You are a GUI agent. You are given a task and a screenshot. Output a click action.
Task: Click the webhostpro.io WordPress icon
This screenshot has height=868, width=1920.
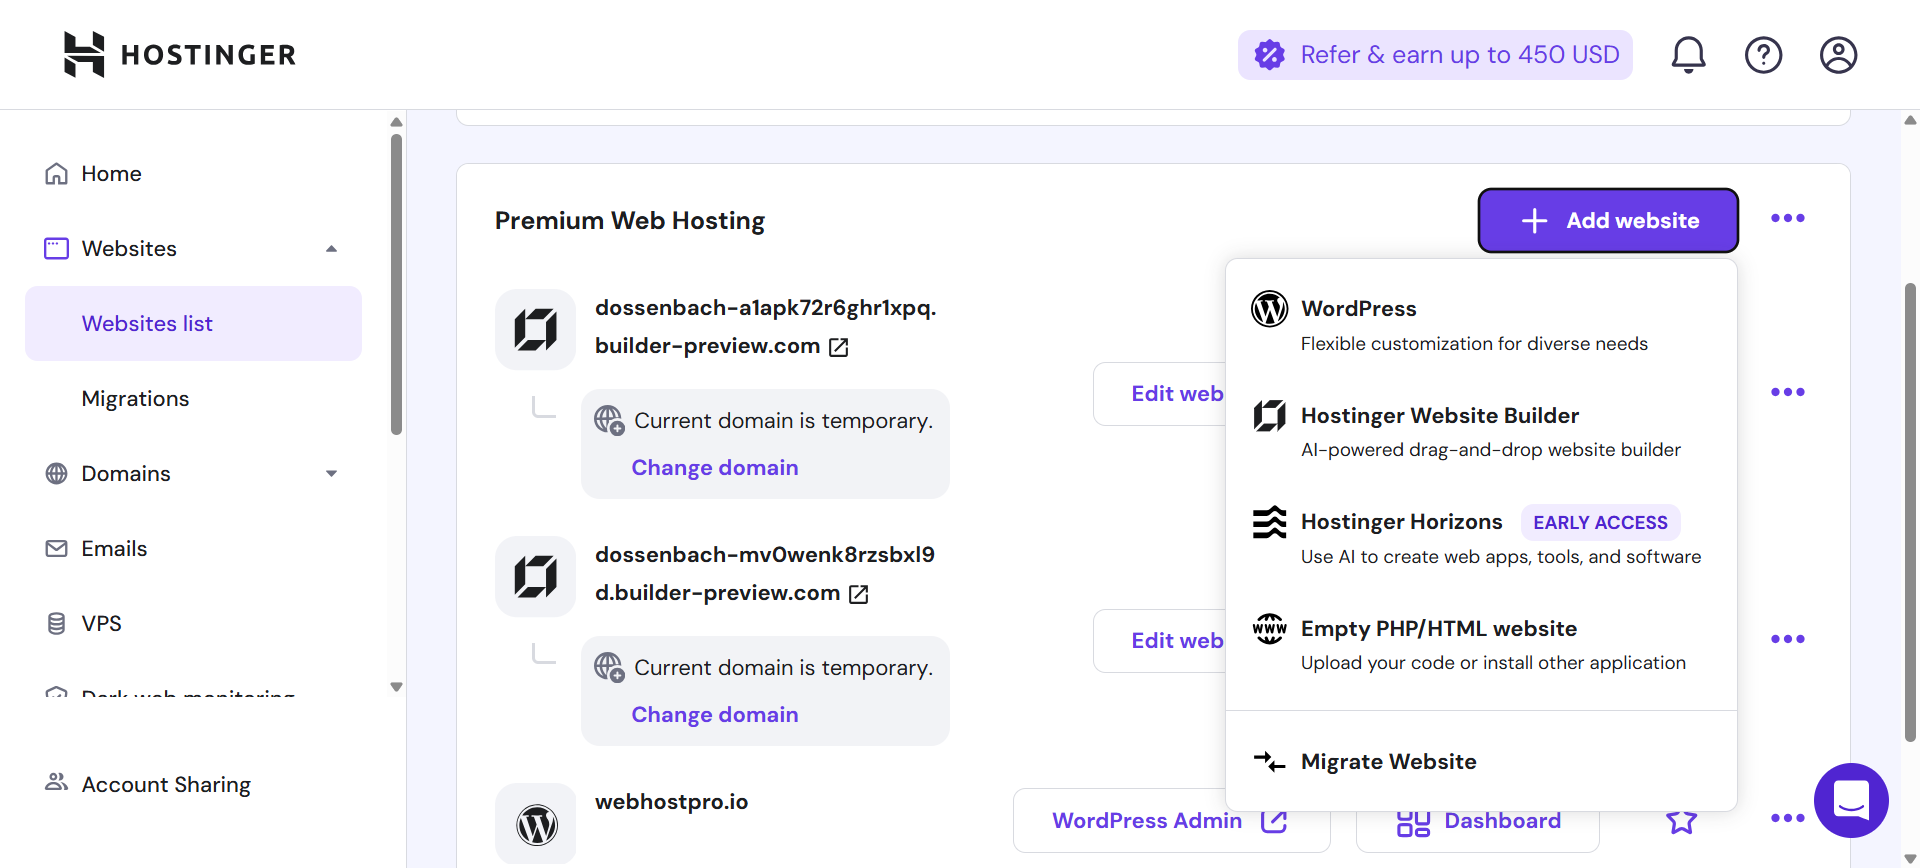[536, 824]
